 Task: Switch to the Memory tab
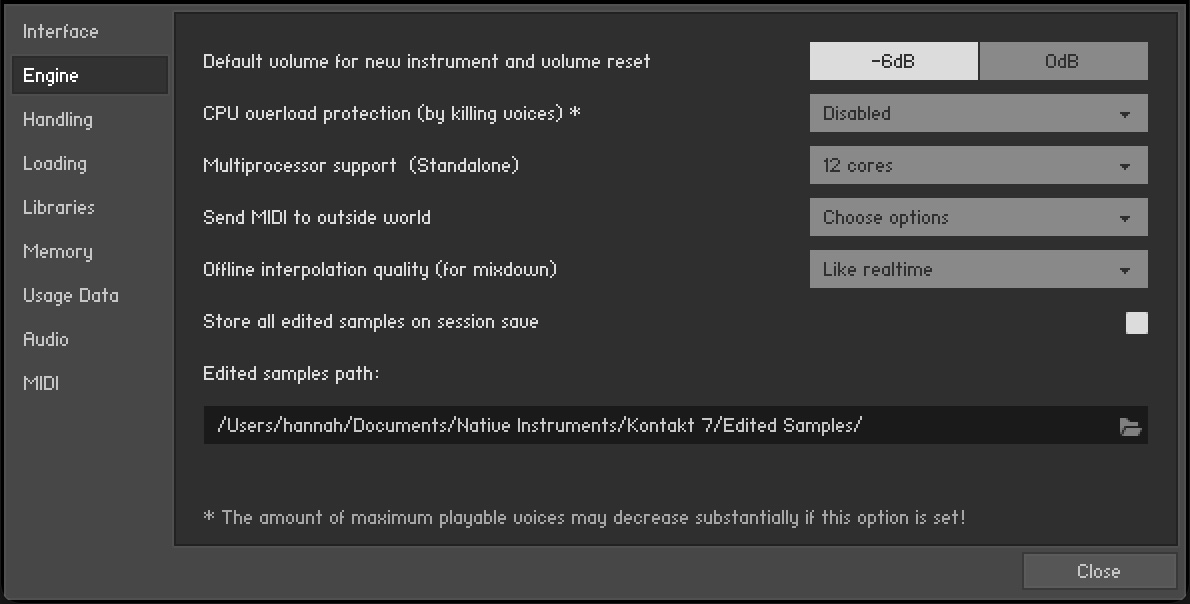click(58, 252)
